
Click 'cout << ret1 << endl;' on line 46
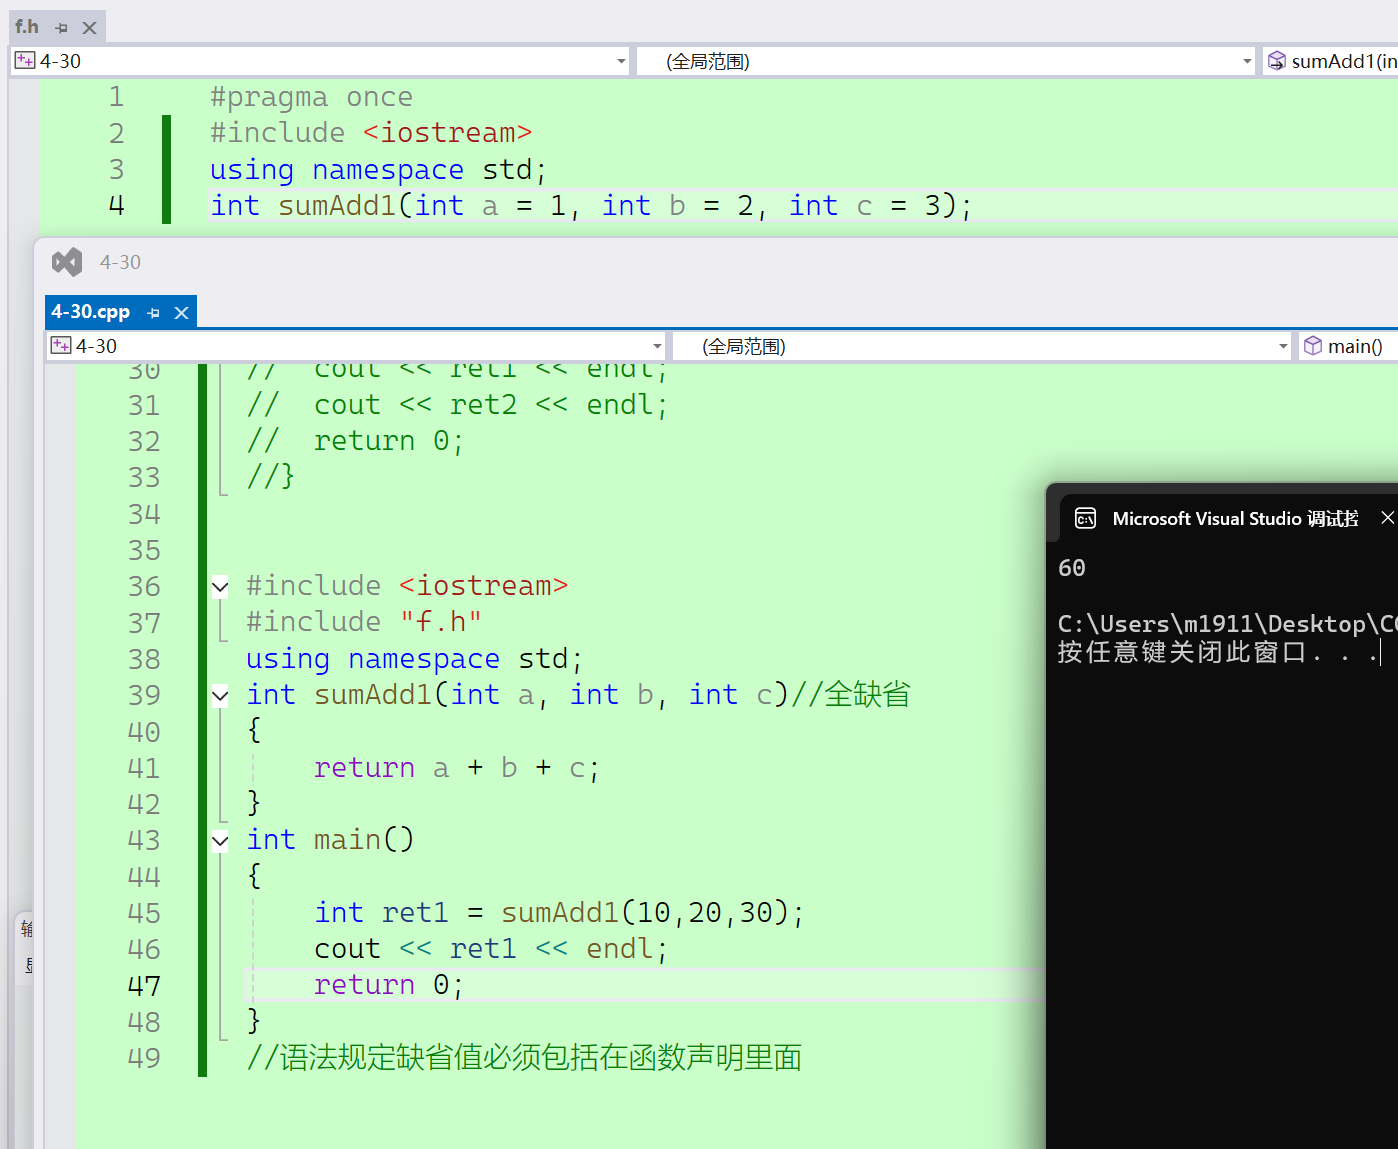[x=491, y=949]
